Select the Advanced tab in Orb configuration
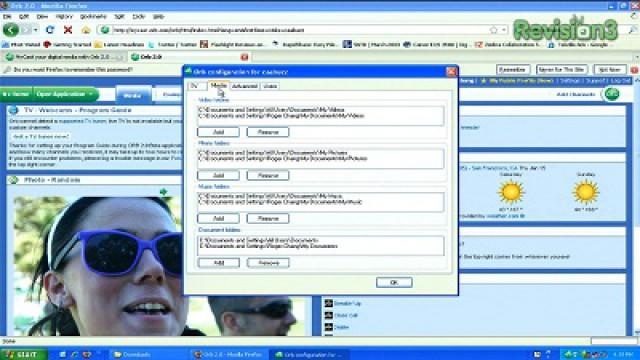The height and width of the screenshot is (360, 640). click(245, 86)
